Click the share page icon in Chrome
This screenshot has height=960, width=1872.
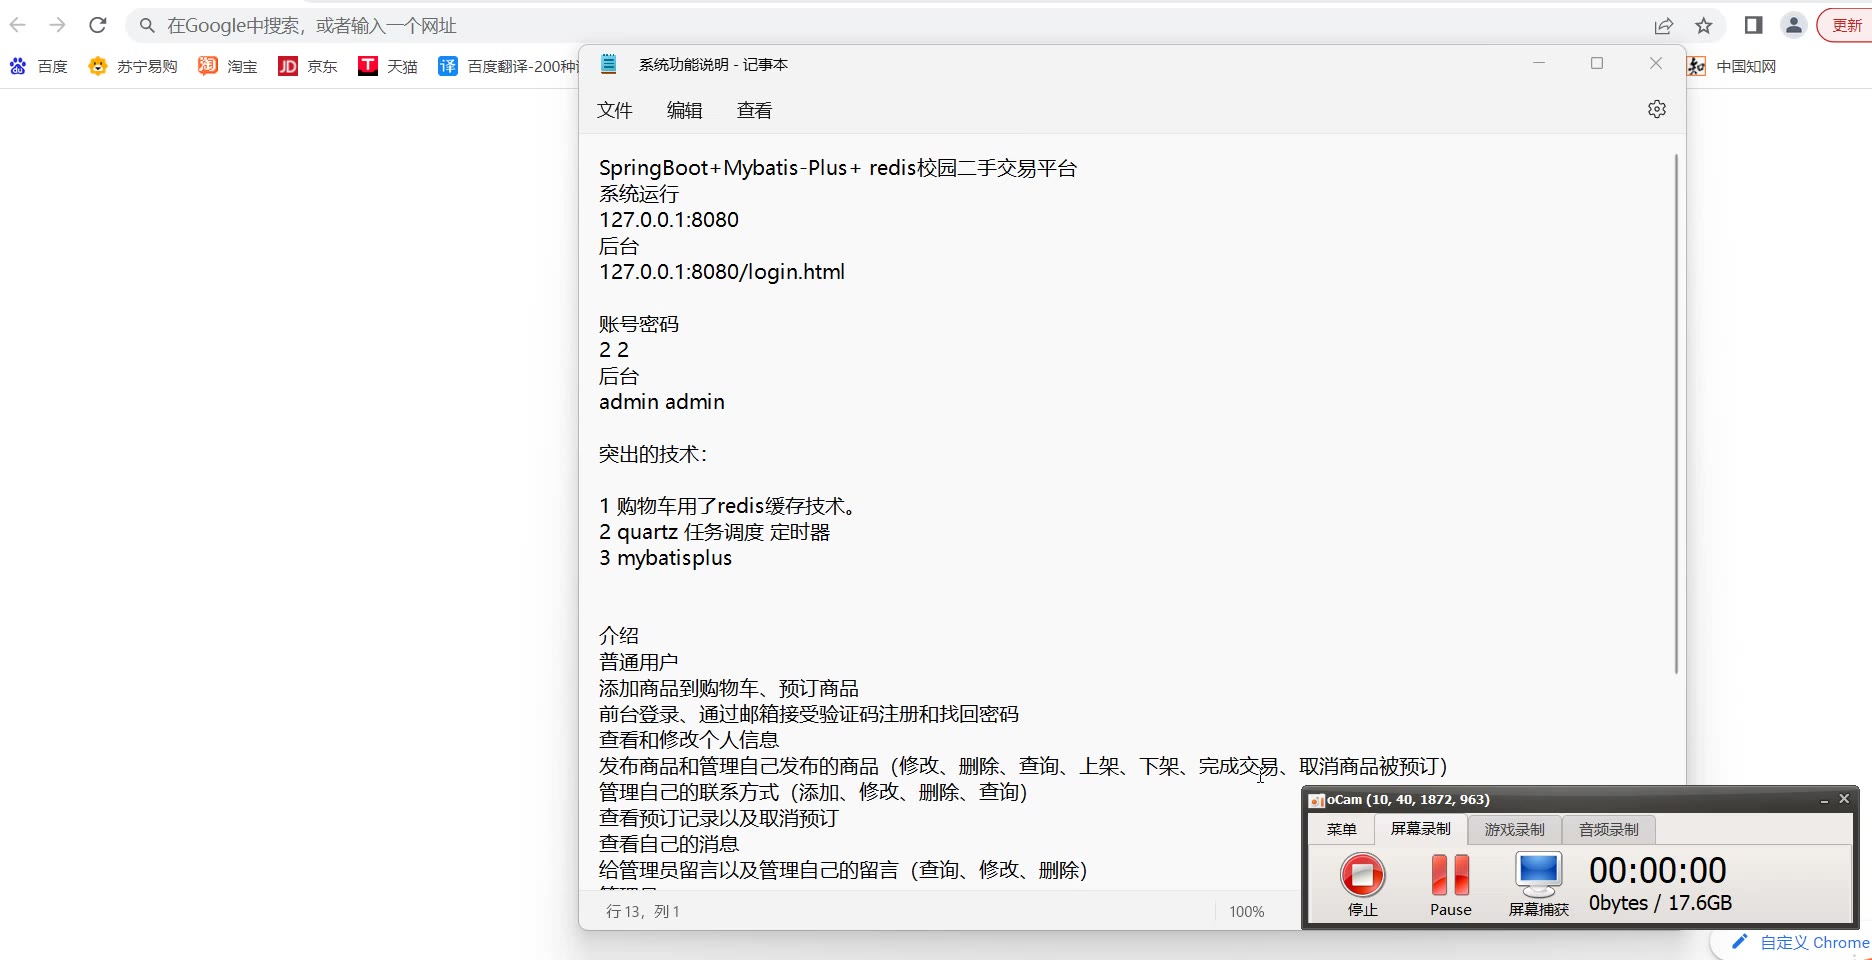coord(1663,26)
